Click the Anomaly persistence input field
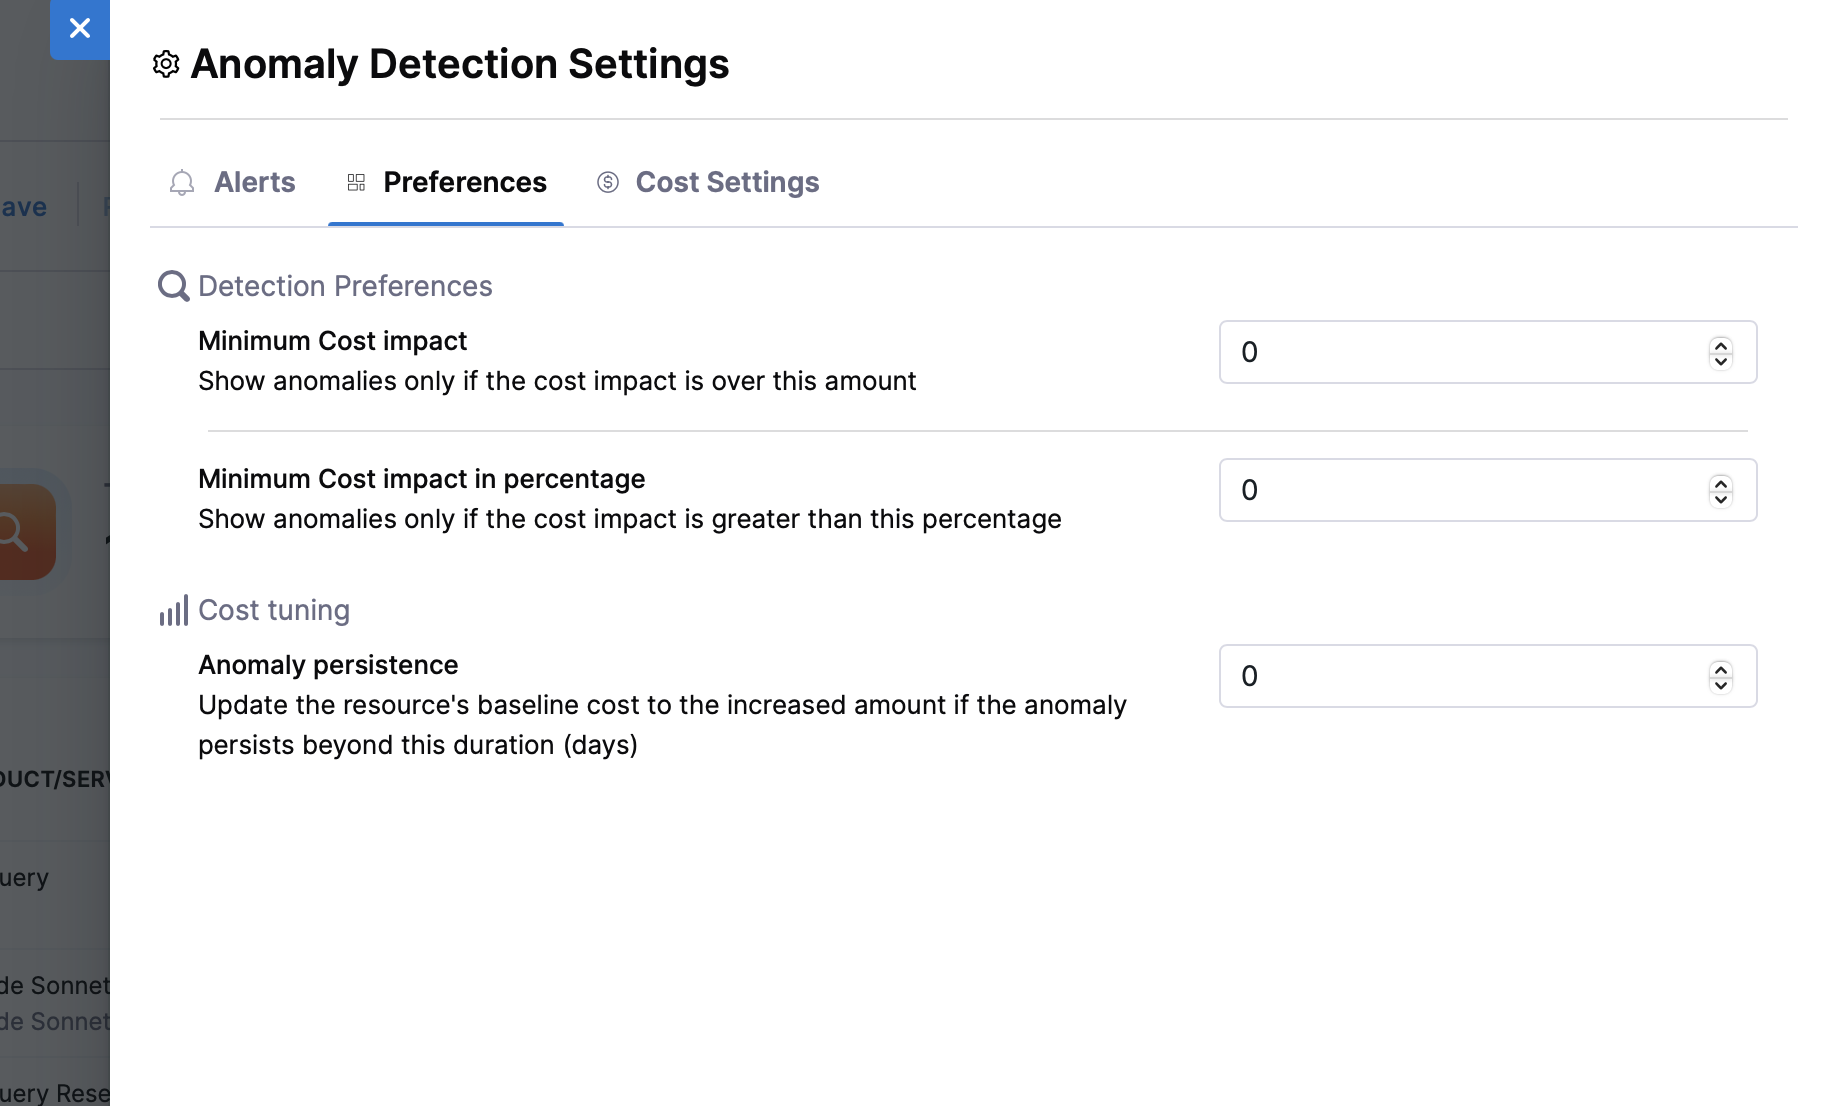The height and width of the screenshot is (1106, 1838). coord(1460,676)
